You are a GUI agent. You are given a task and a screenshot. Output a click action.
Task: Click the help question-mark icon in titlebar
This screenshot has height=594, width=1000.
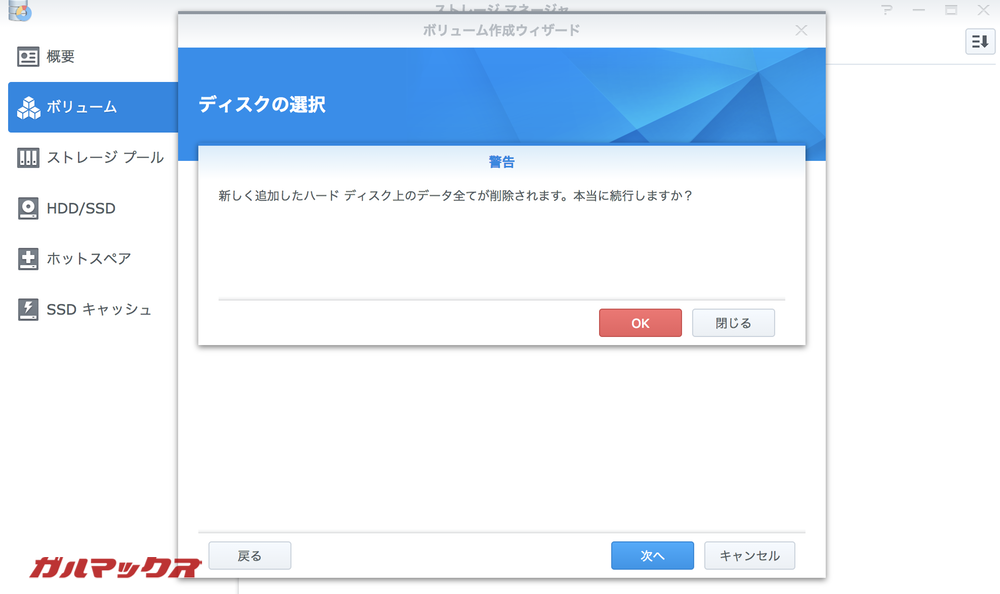click(x=886, y=10)
